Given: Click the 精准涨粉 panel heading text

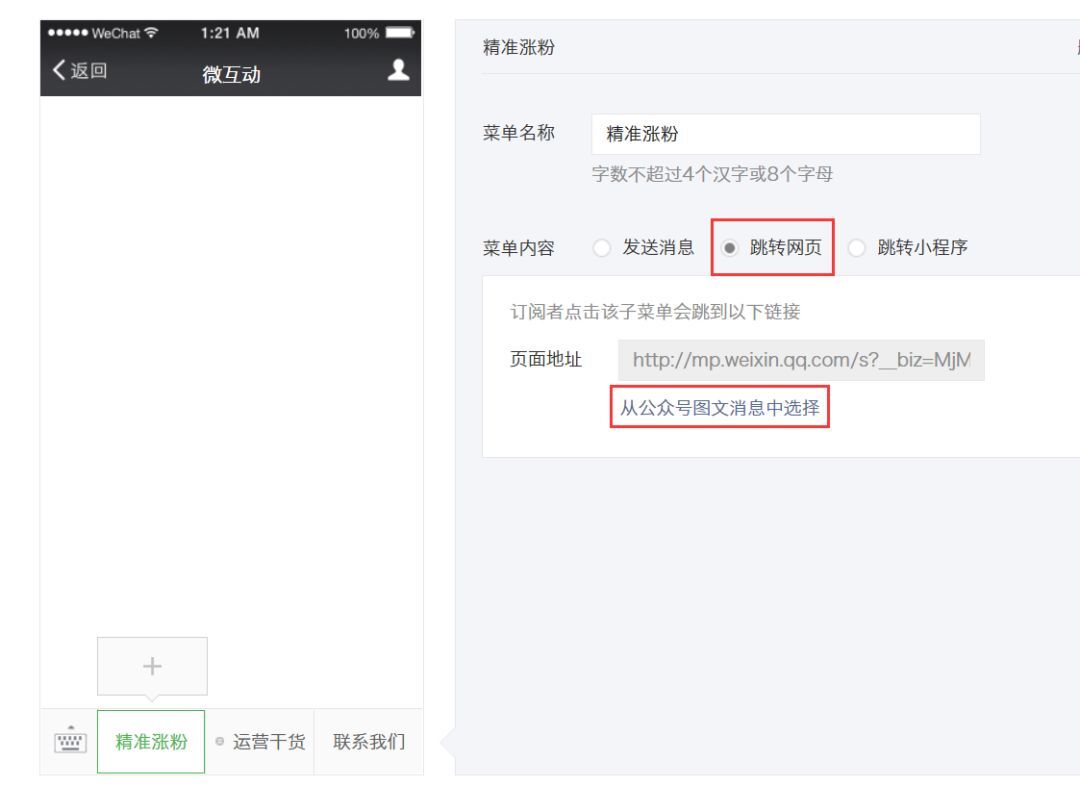Looking at the screenshot, I should pyautogui.click(x=519, y=48).
